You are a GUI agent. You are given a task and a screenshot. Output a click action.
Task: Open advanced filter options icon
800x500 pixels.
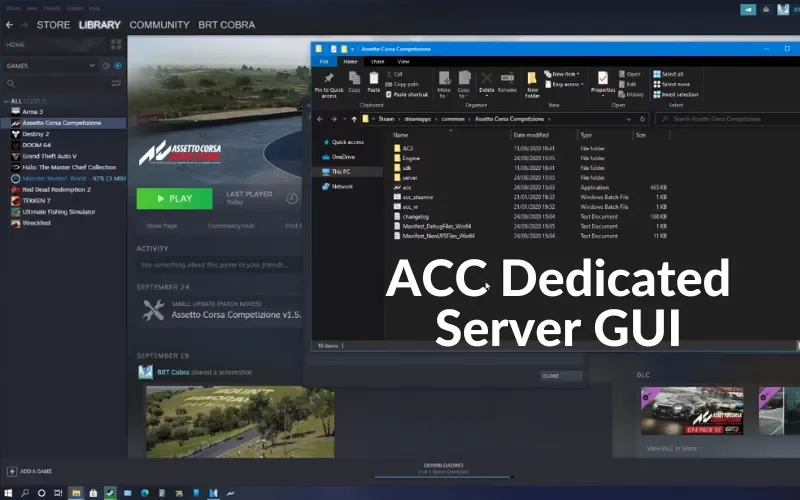pos(116,83)
